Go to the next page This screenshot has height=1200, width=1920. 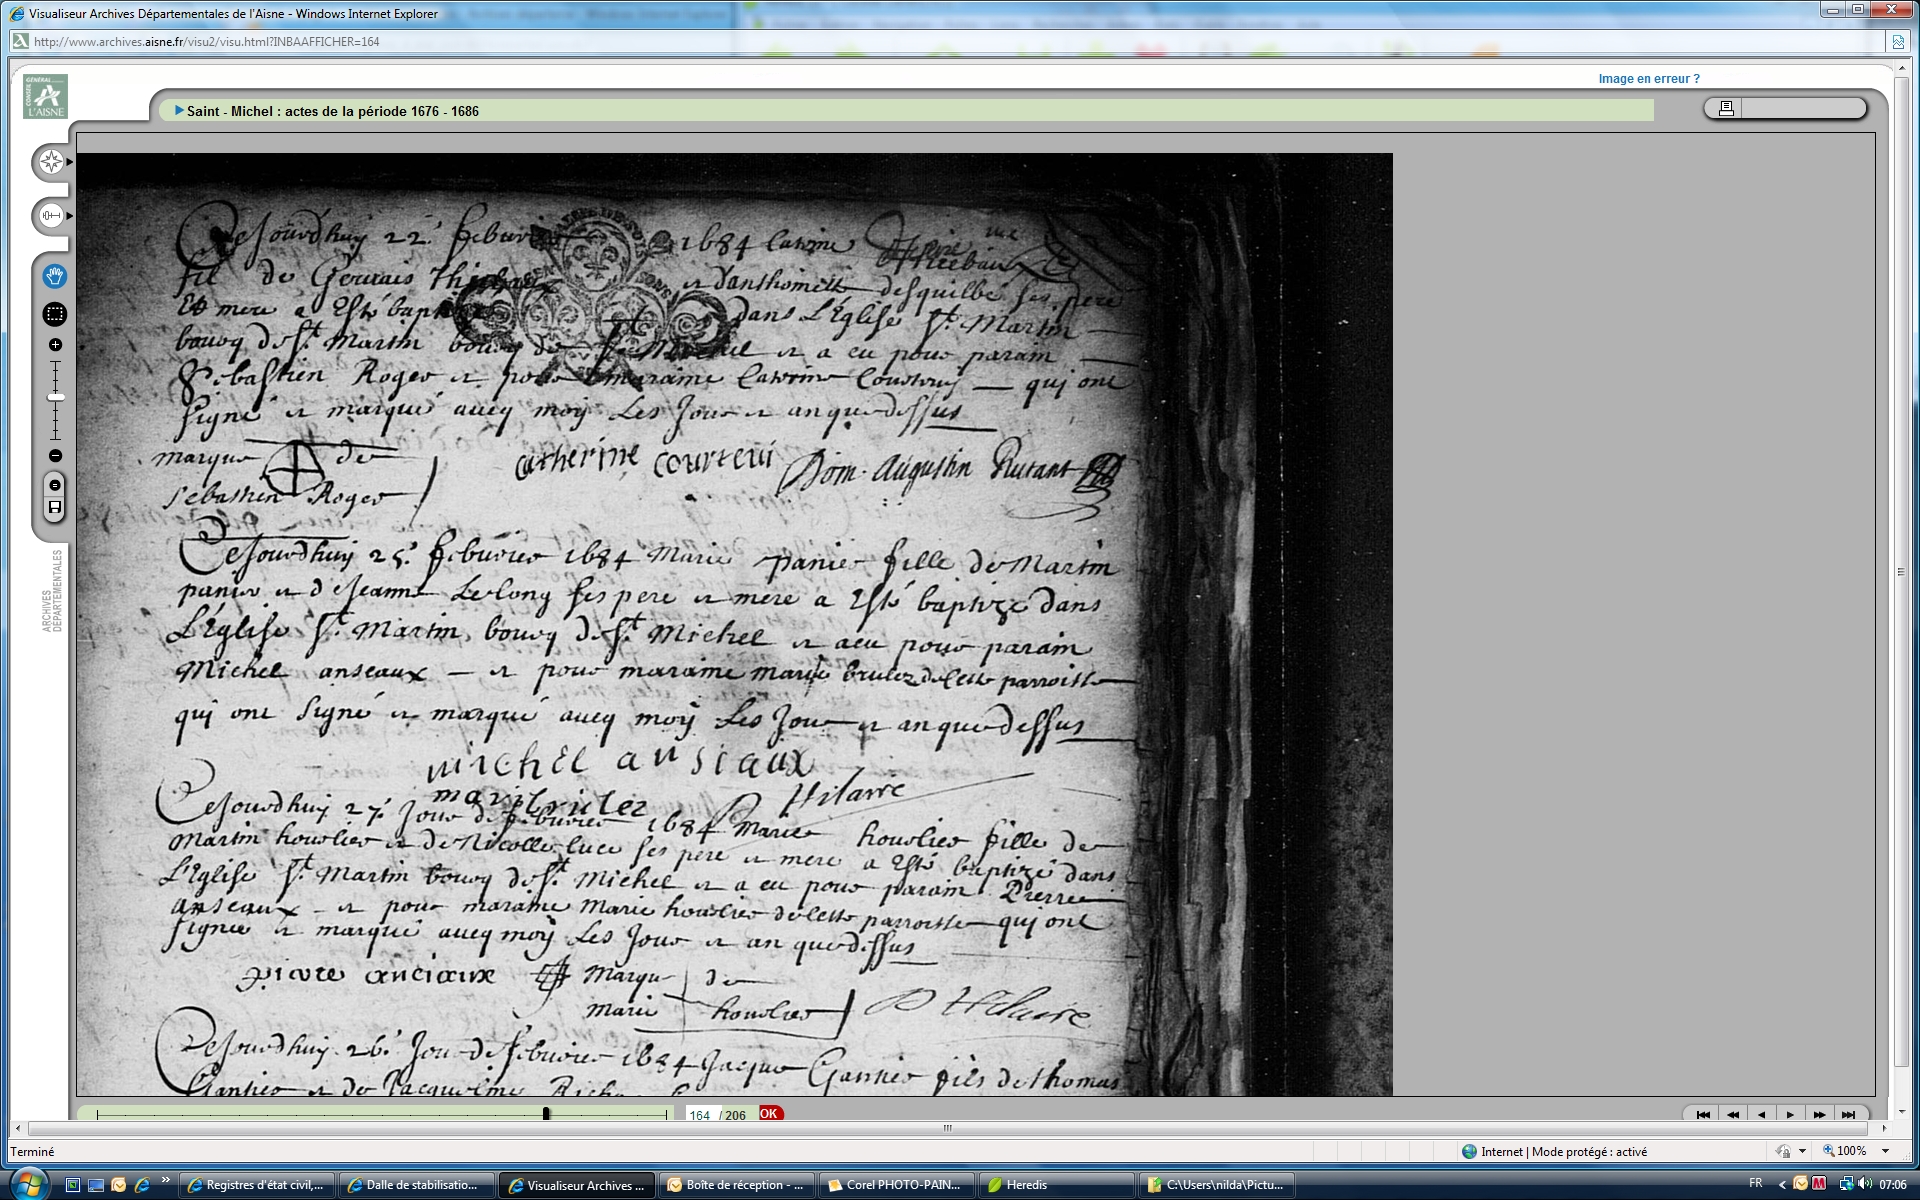(x=1790, y=1114)
